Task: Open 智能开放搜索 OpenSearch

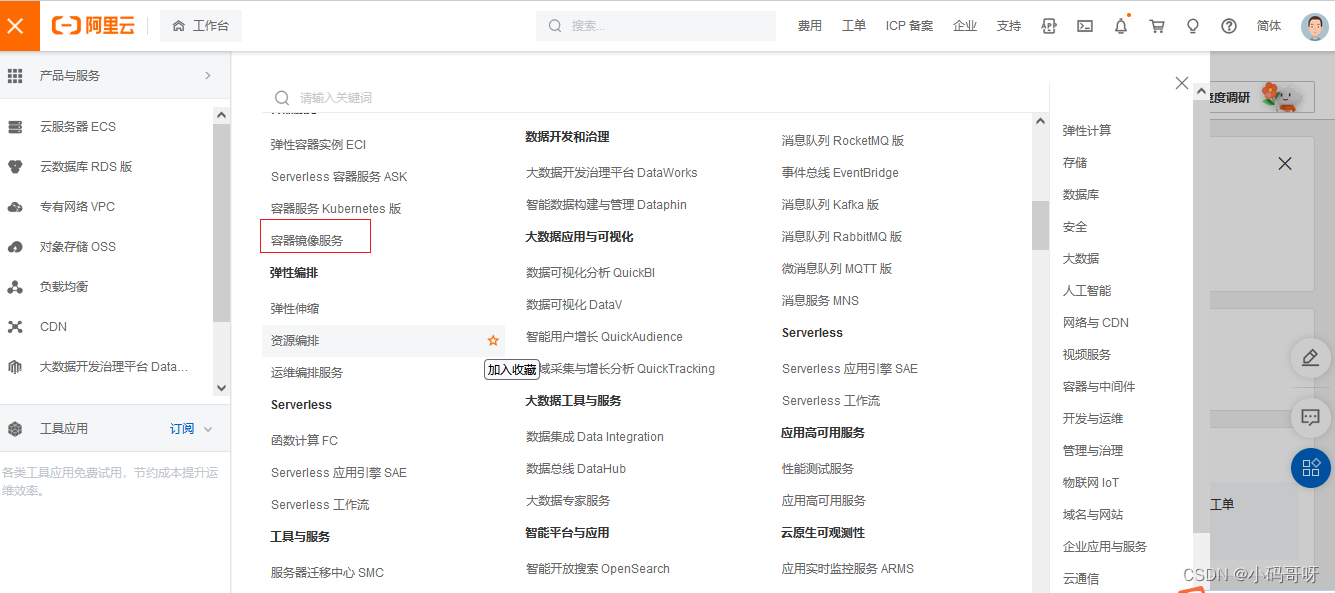Action: pos(598,569)
